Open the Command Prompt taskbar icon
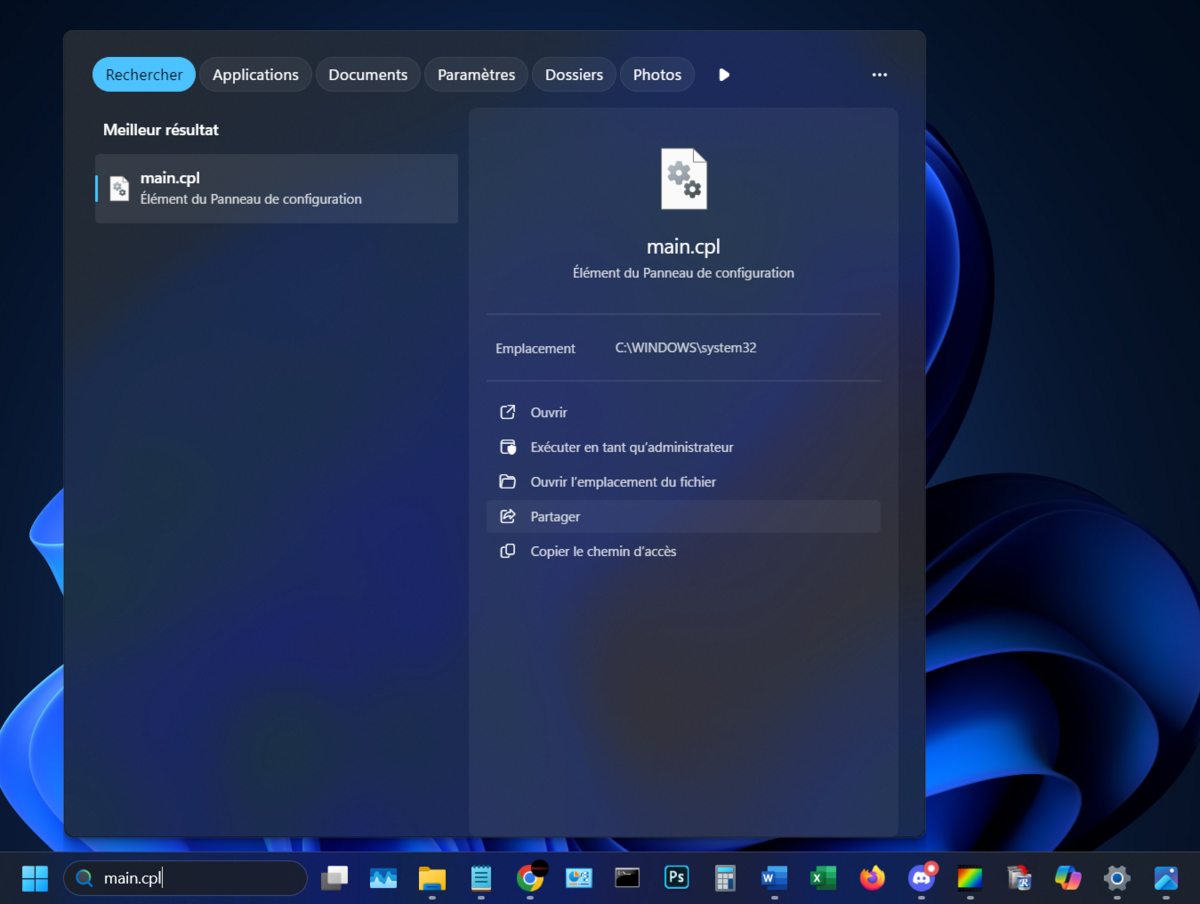Image resolution: width=1200 pixels, height=904 pixels. [628, 878]
